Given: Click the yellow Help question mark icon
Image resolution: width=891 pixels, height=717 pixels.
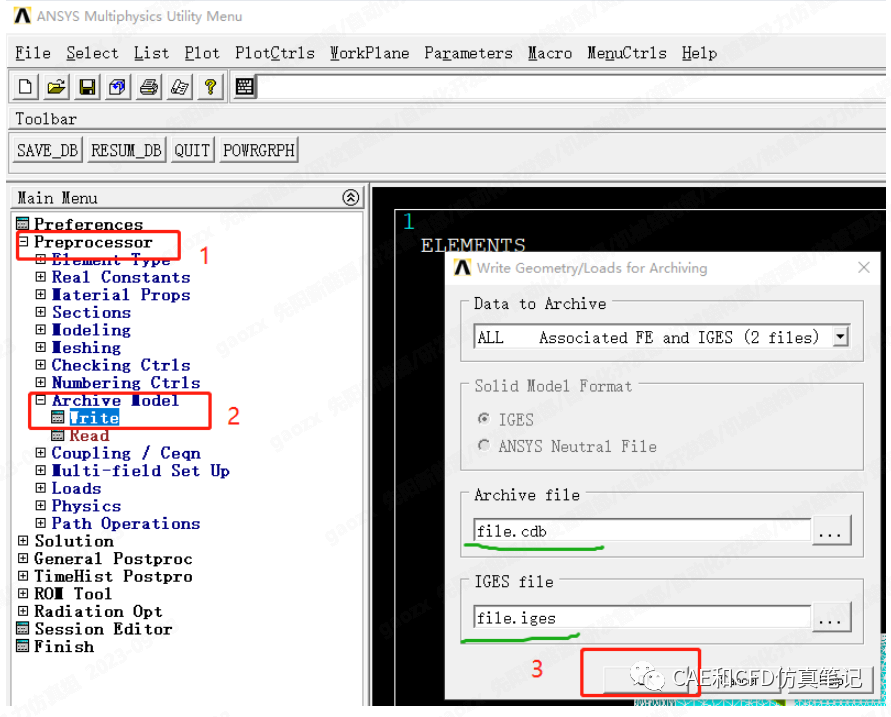Looking at the screenshot, I should tap(210, 87).
